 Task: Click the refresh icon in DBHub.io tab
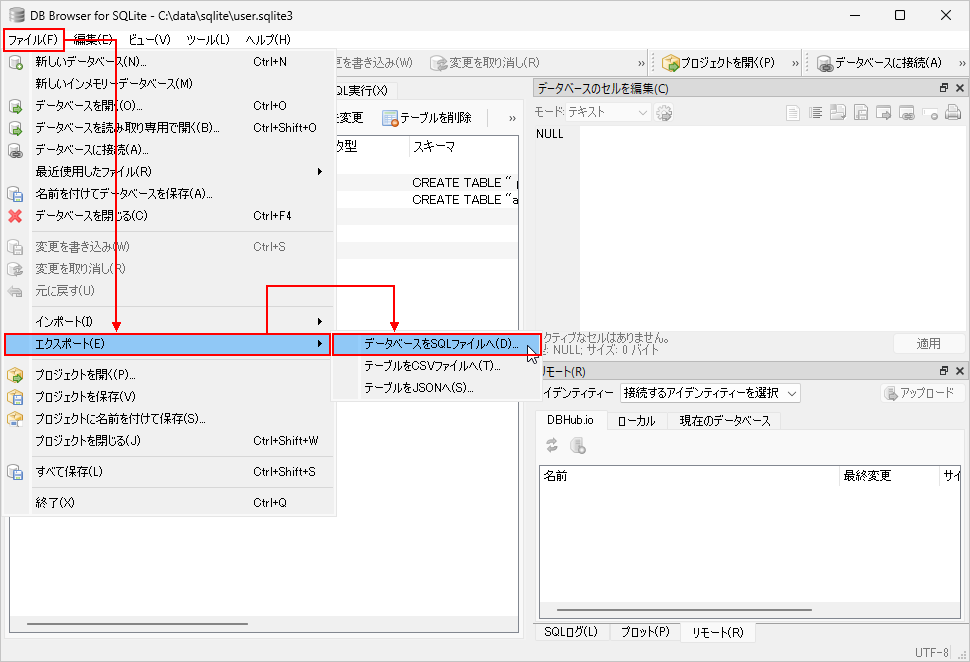click(x=551, y=446)
